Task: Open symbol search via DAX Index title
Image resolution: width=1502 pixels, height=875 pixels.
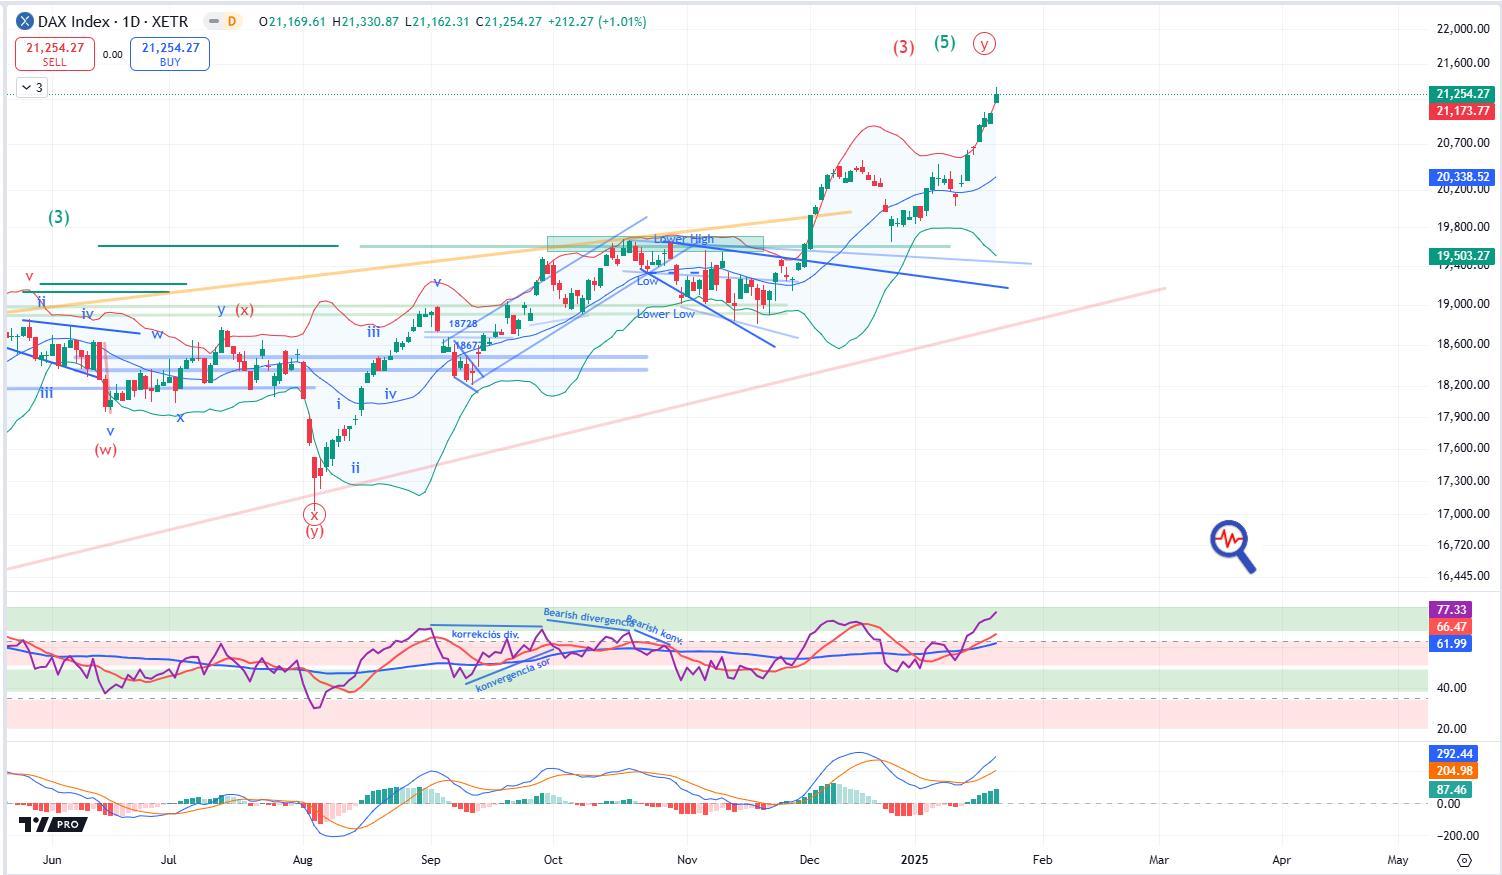Action: (x=112, y=21)
